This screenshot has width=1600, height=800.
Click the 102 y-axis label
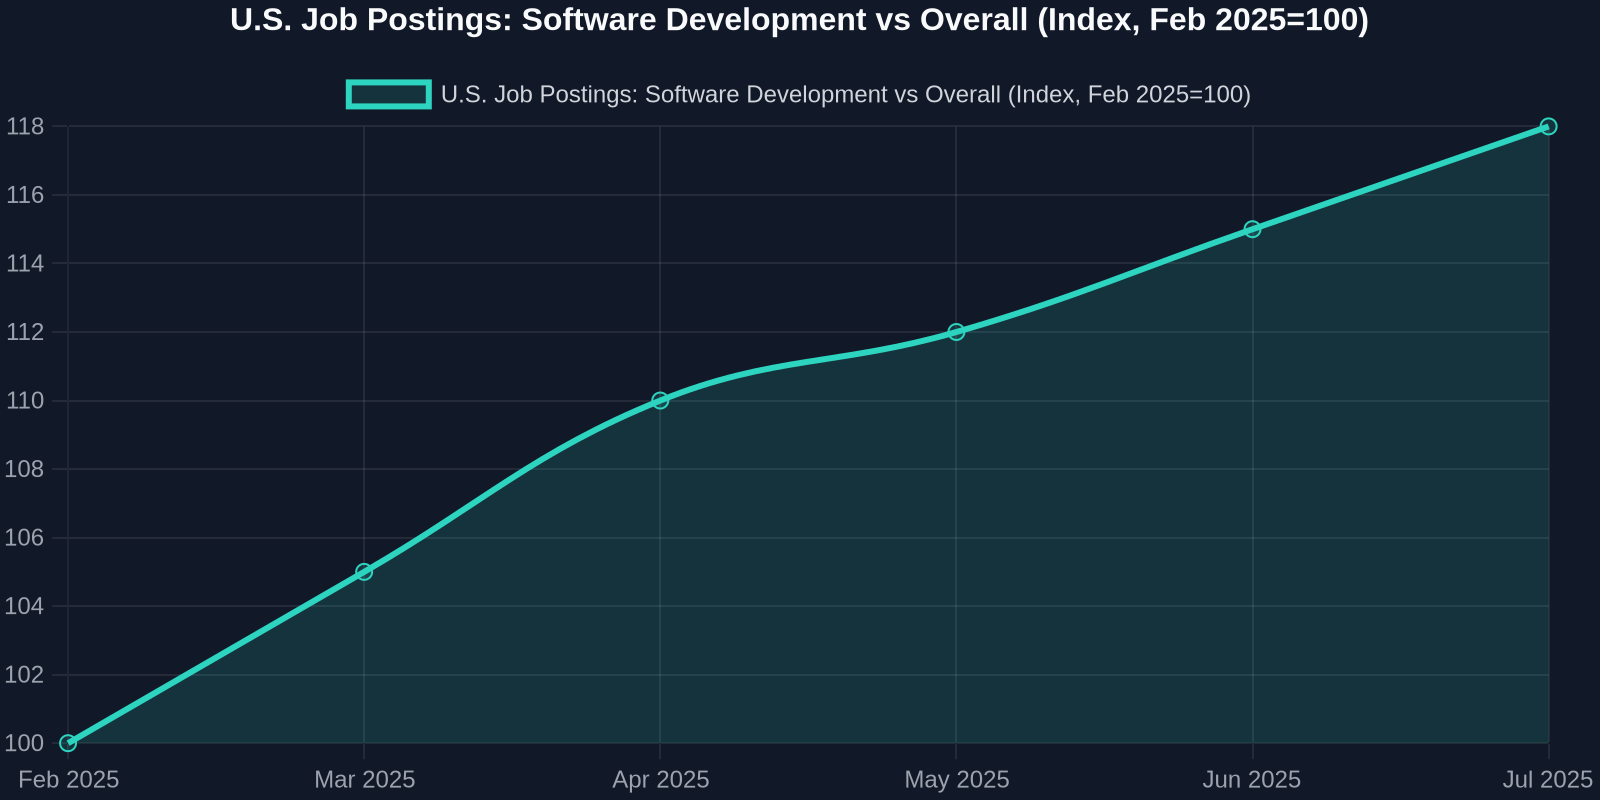25,674
